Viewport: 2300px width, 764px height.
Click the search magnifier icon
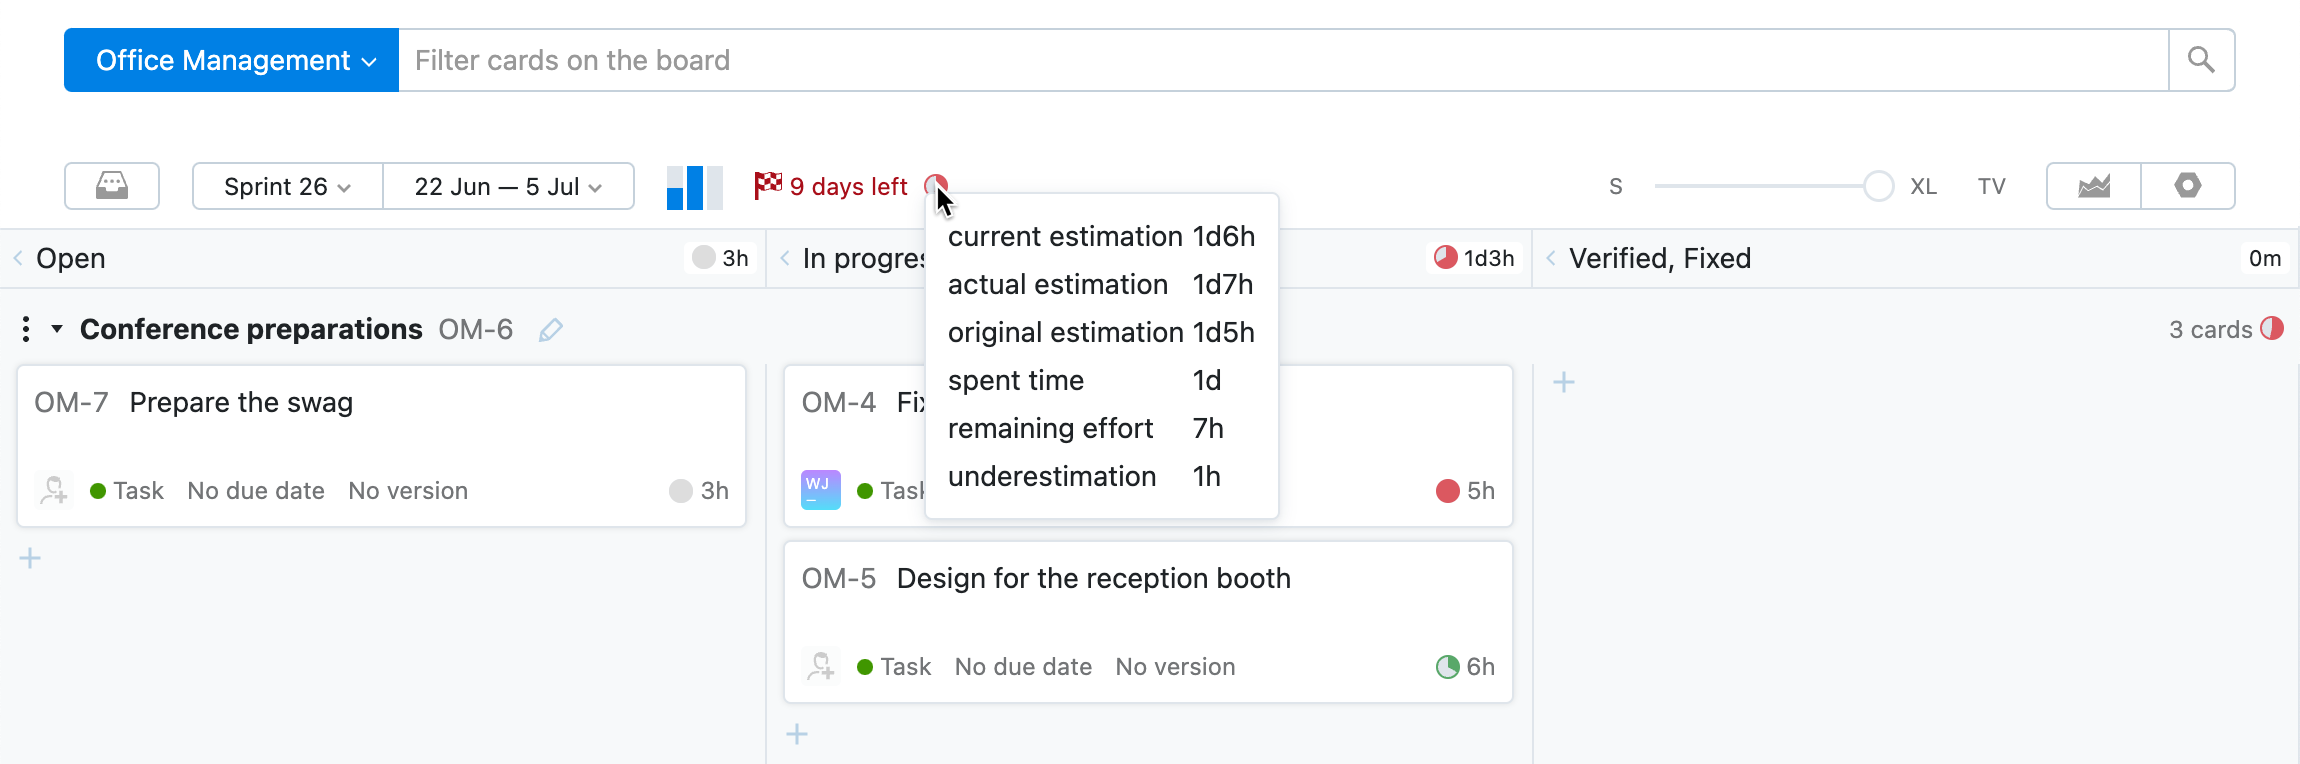[x=2201, y=60]
